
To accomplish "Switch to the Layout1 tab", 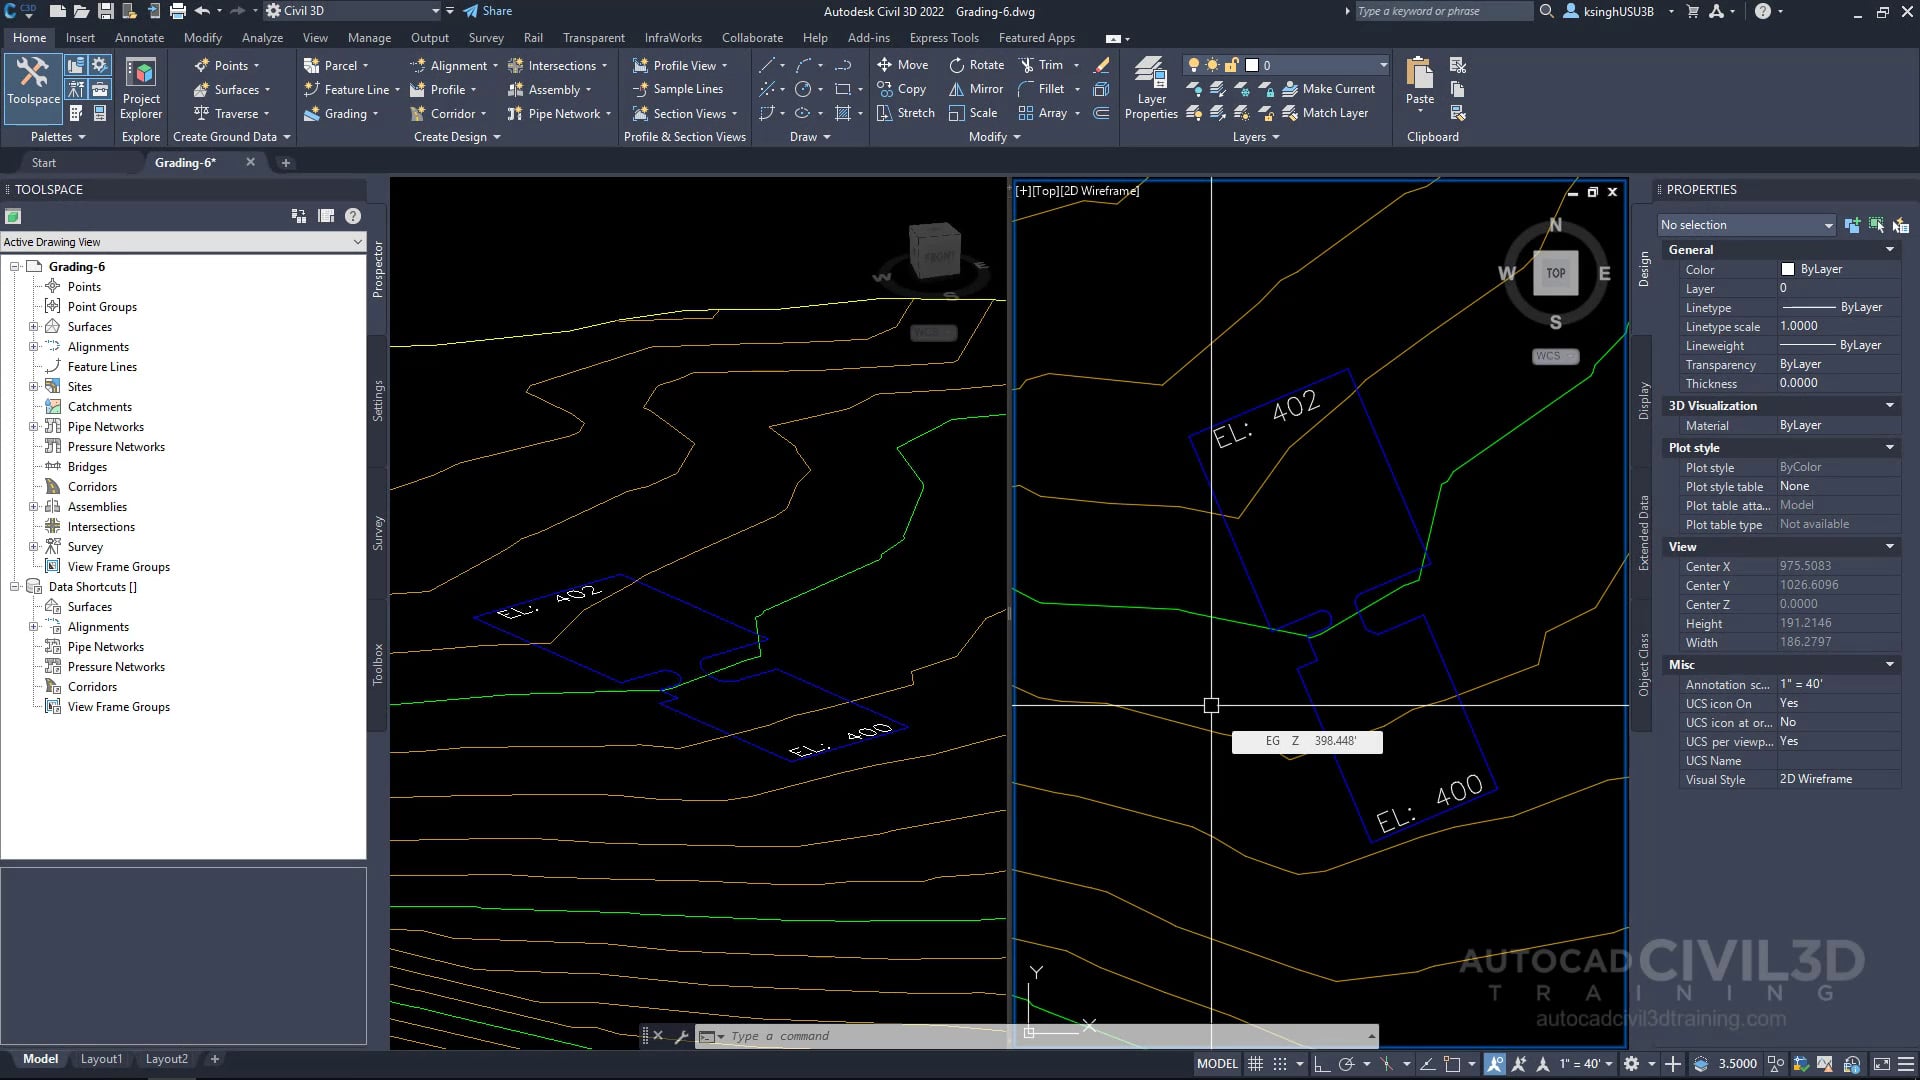I will click(x=101, y=1059).
